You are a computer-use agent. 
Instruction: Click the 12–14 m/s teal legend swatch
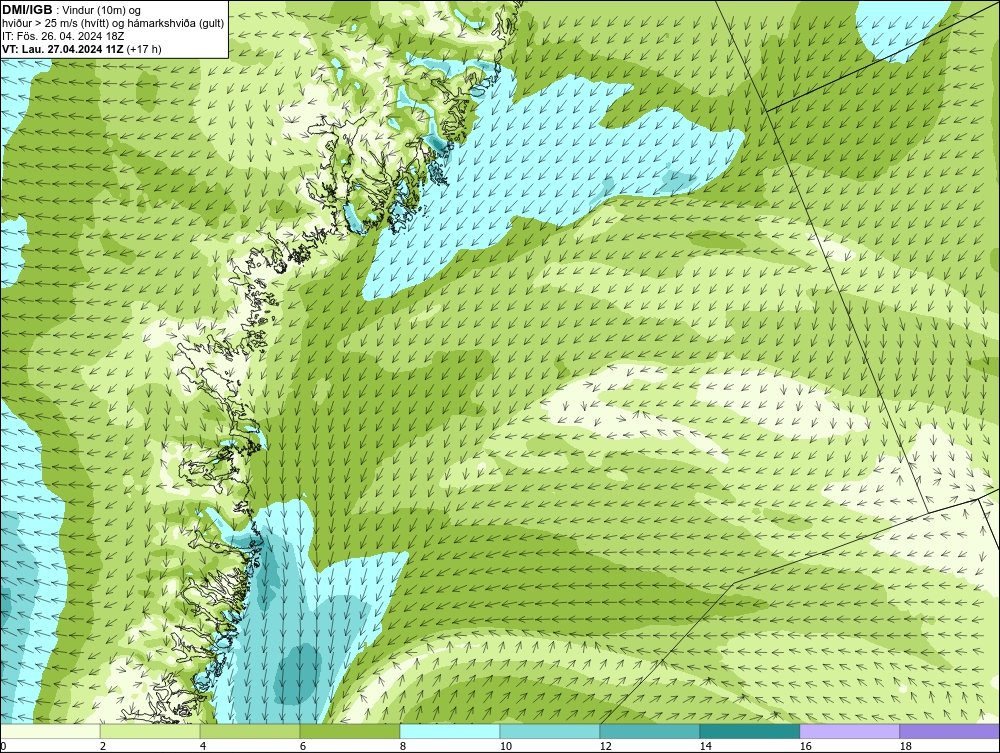pos(649,731)
